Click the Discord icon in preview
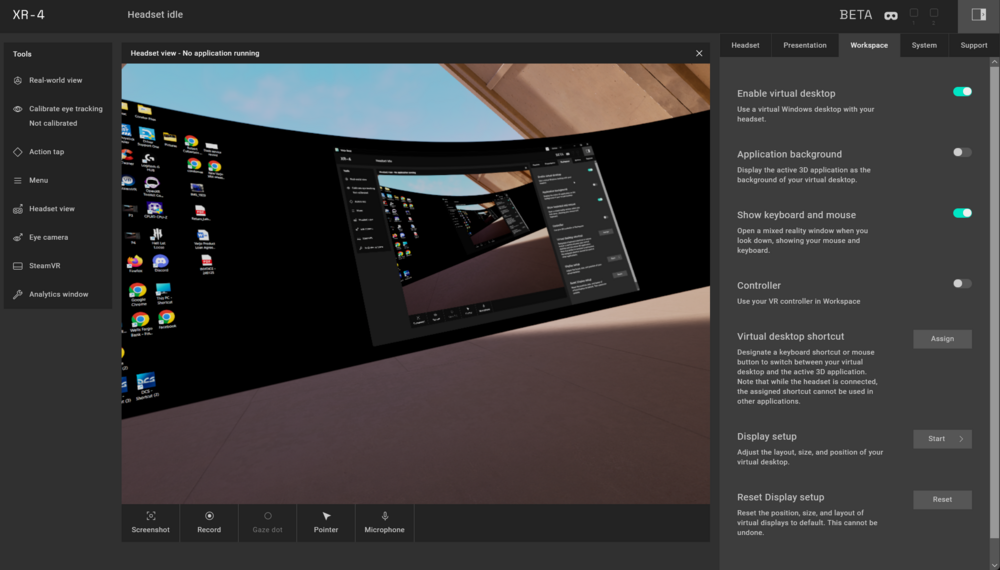 click(x=161, y=262)
